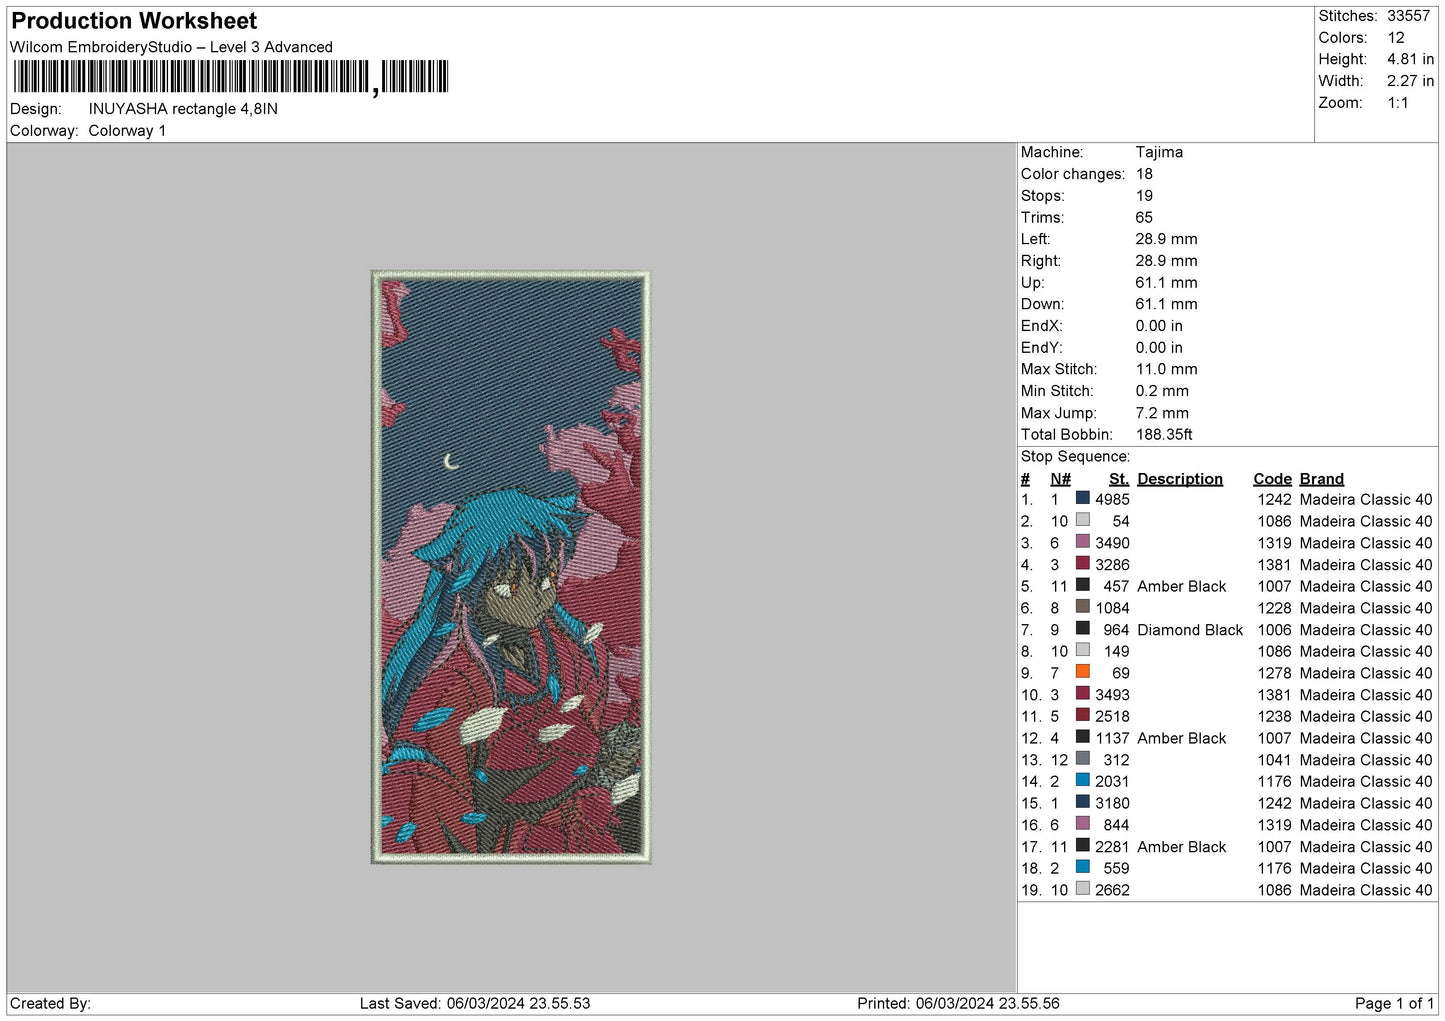Screen dimensions: 1445x1021
Task: Click the 'St.' column header
Action: (x=1119, y=479)
